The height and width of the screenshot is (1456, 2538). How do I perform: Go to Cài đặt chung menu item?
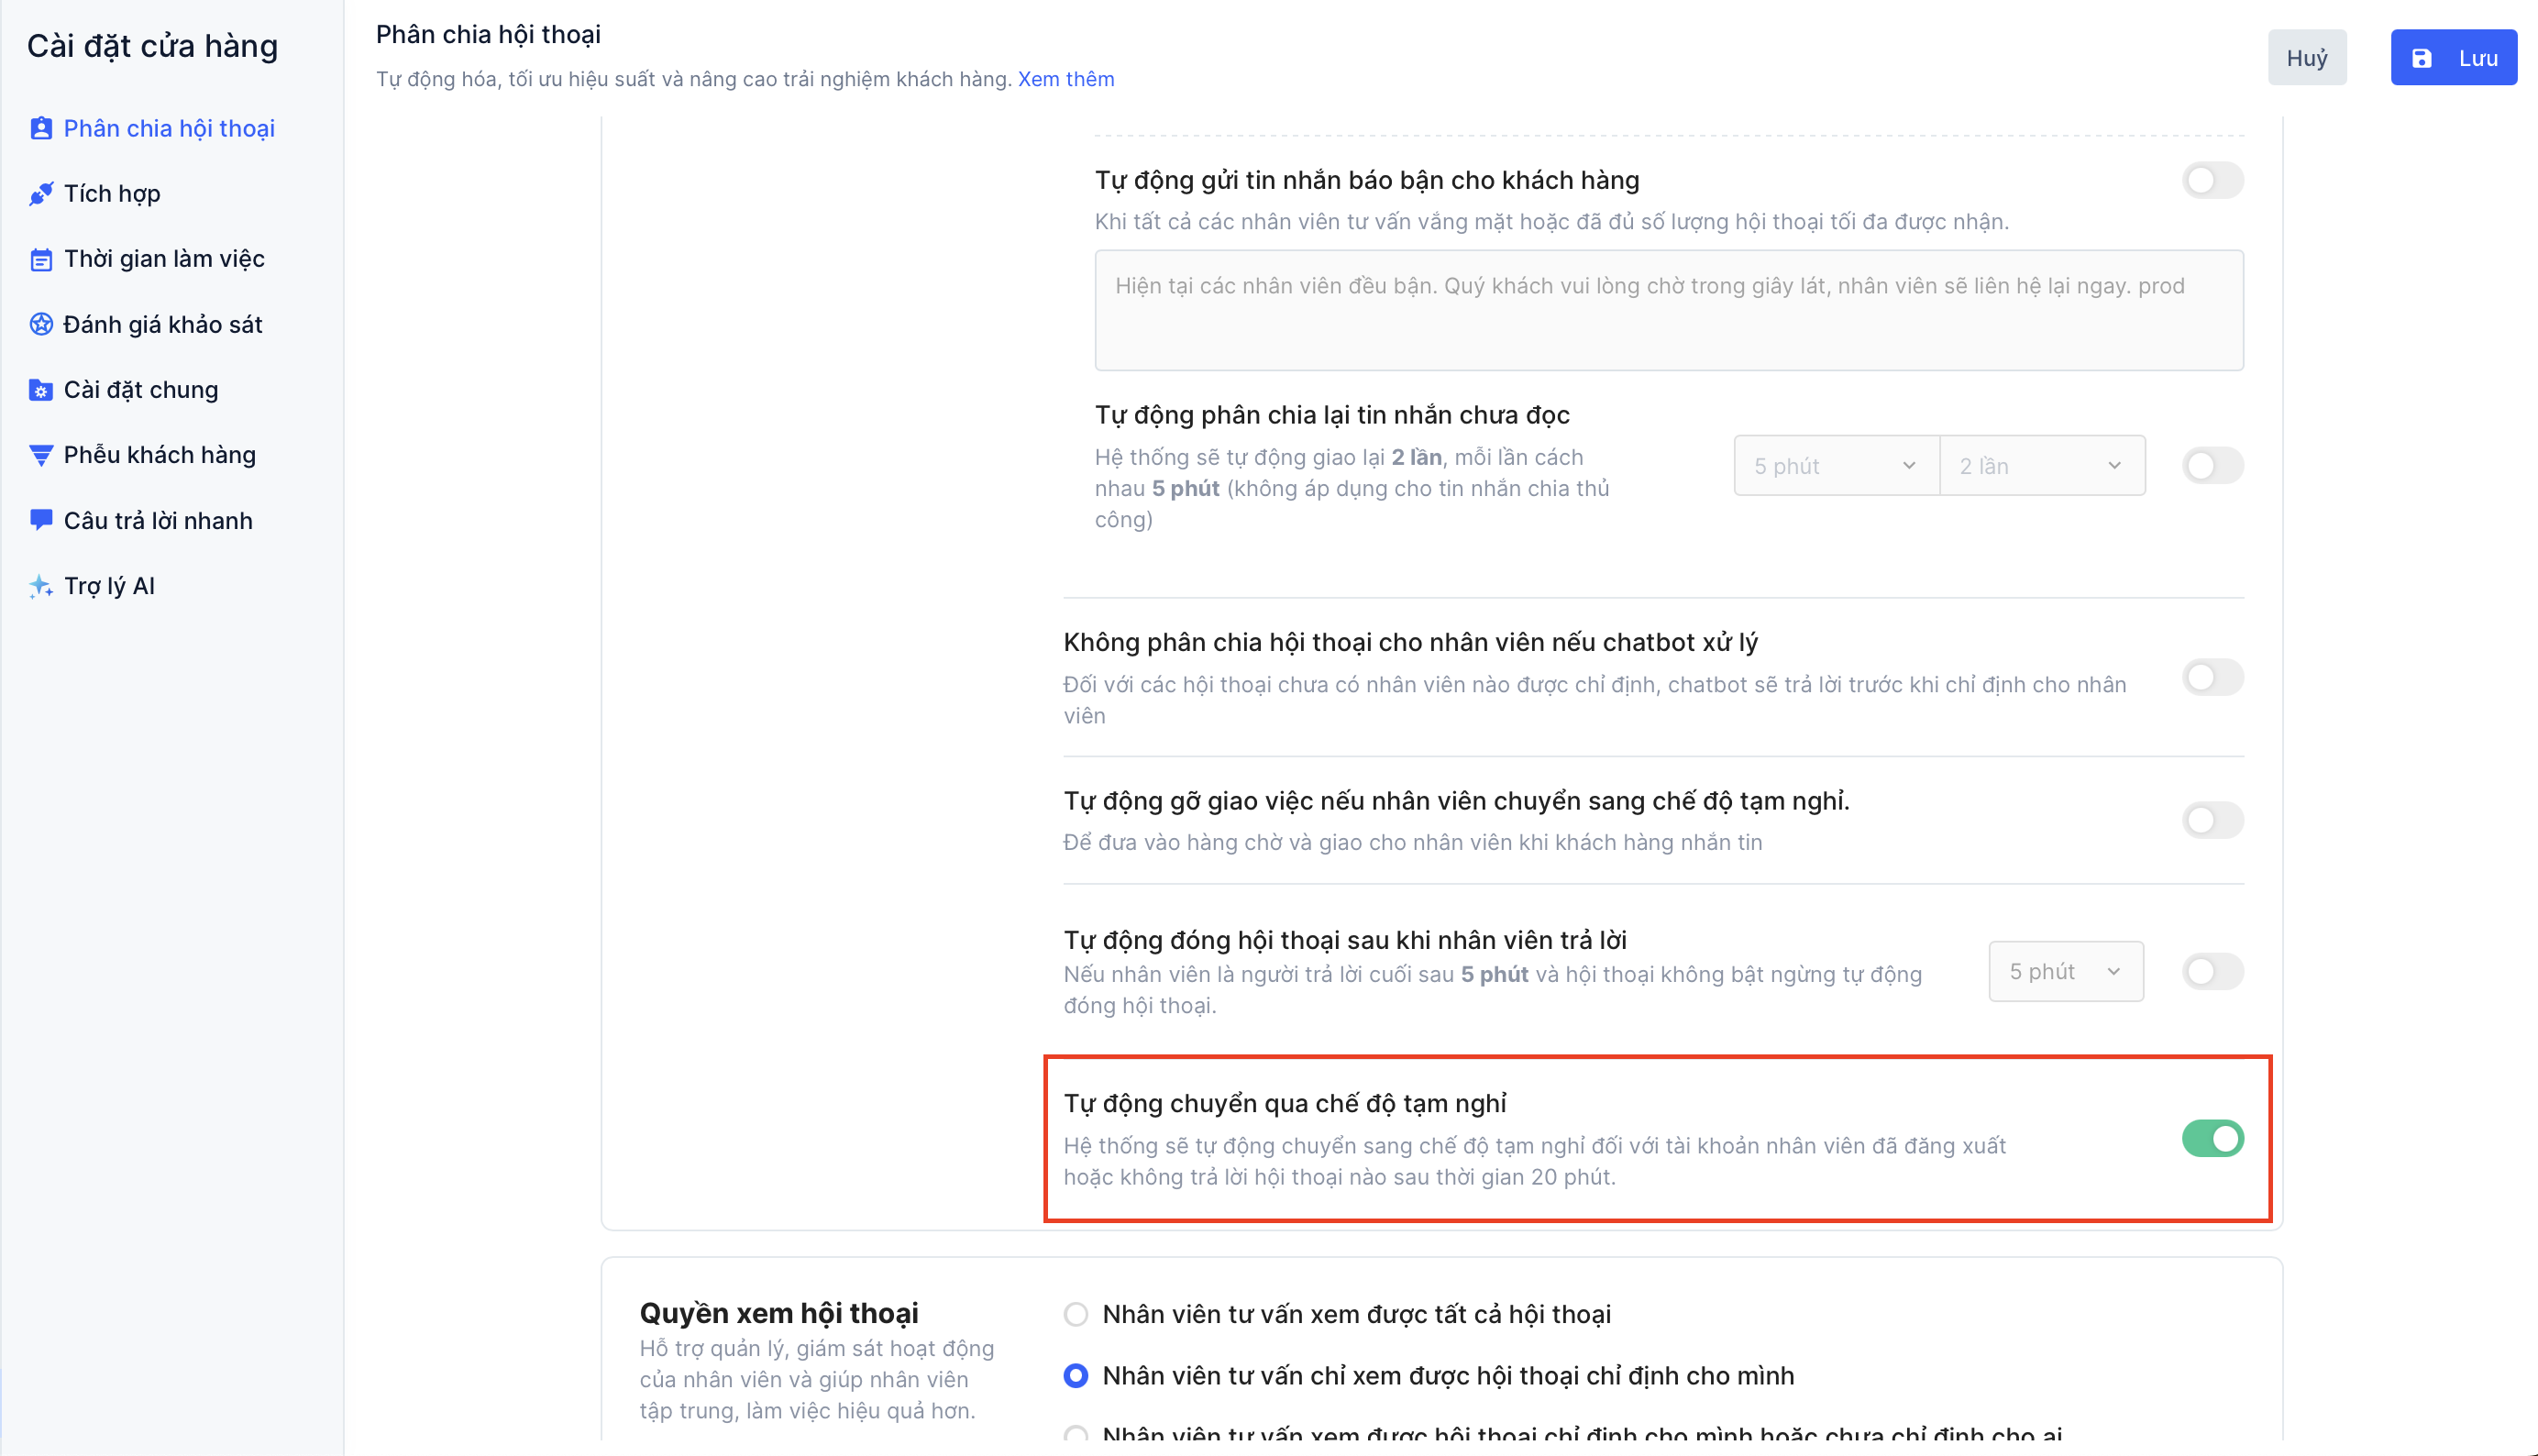point(141,390)
